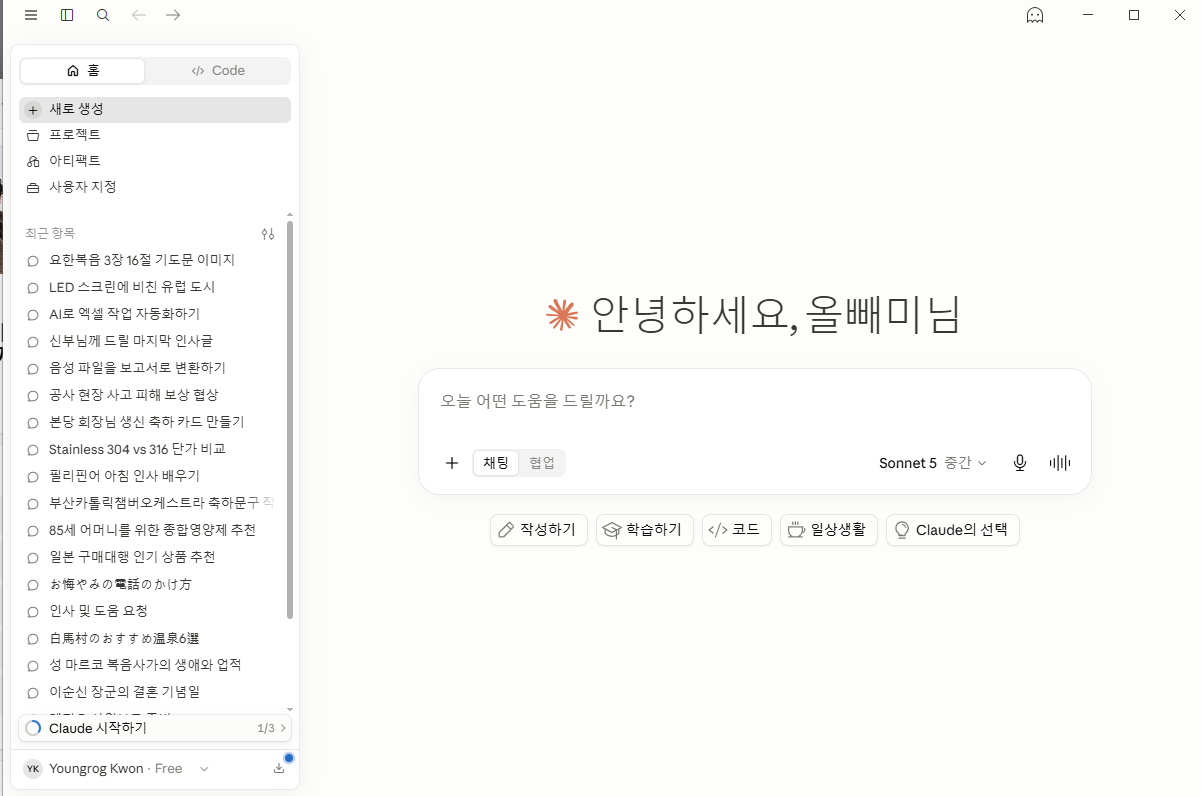Click the Claude 시작하기 progress circle icon

coord(33,728)
